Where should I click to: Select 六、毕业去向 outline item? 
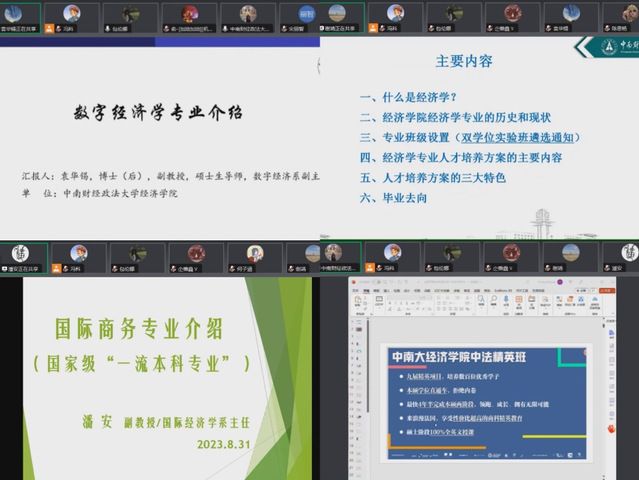[x=394, y=198]
